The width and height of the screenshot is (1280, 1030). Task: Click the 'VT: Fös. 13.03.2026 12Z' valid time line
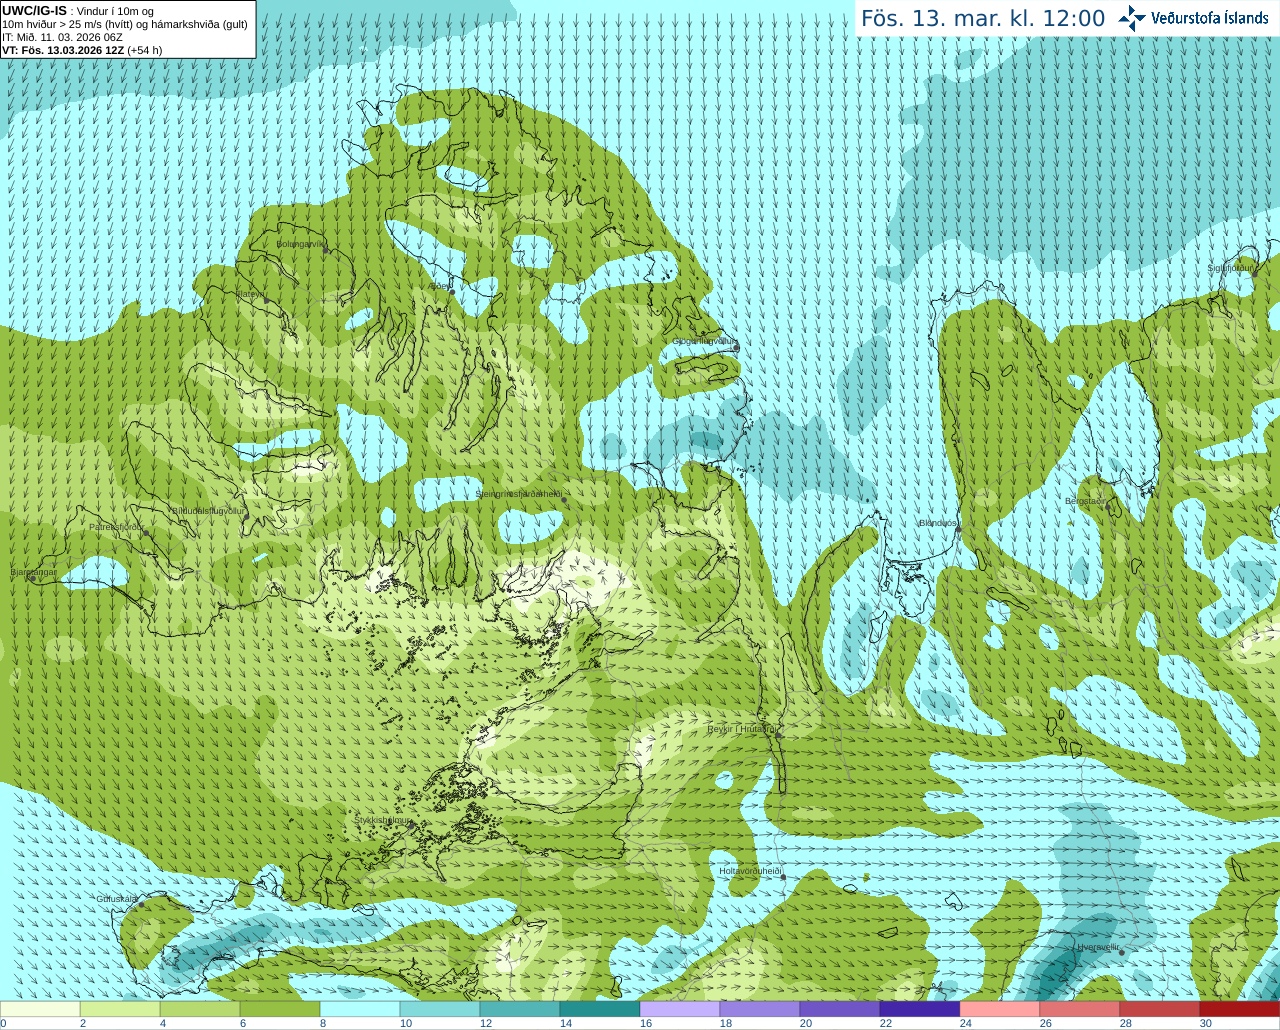[64, 50]
